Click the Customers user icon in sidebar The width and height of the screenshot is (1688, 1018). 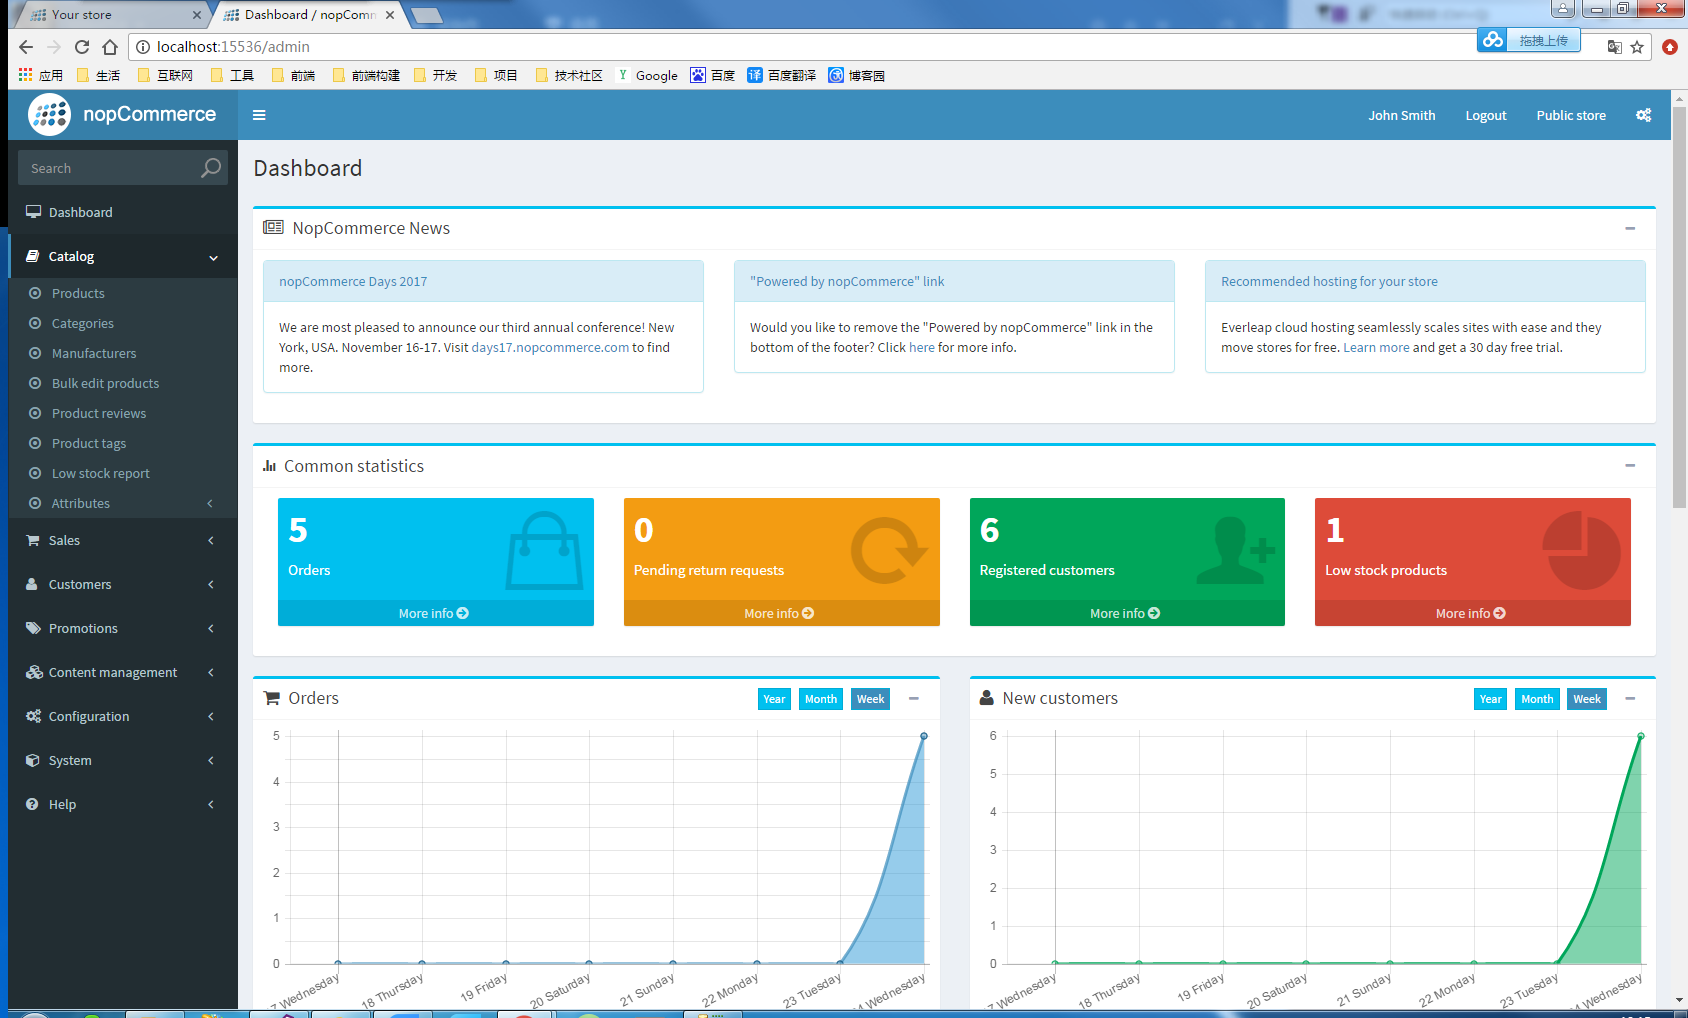(x=32, y=584)
